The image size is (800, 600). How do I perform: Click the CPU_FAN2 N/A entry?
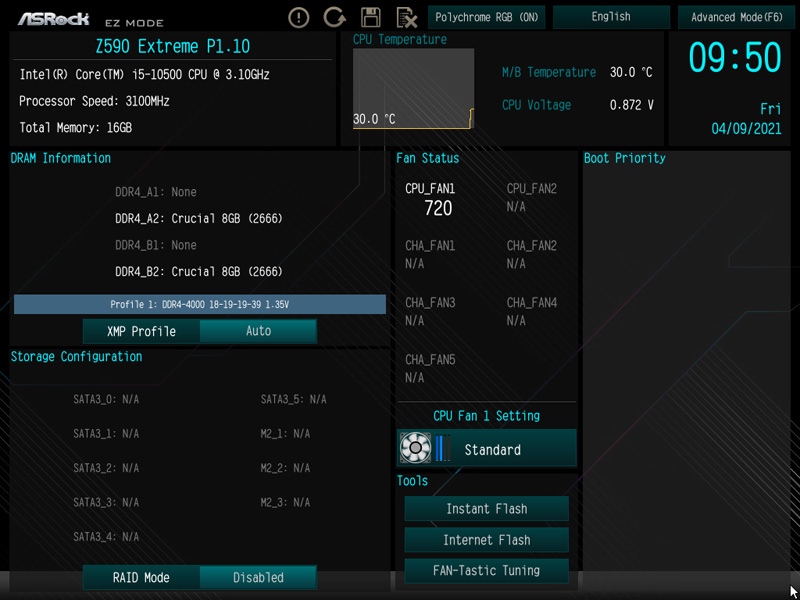(532, 198)
